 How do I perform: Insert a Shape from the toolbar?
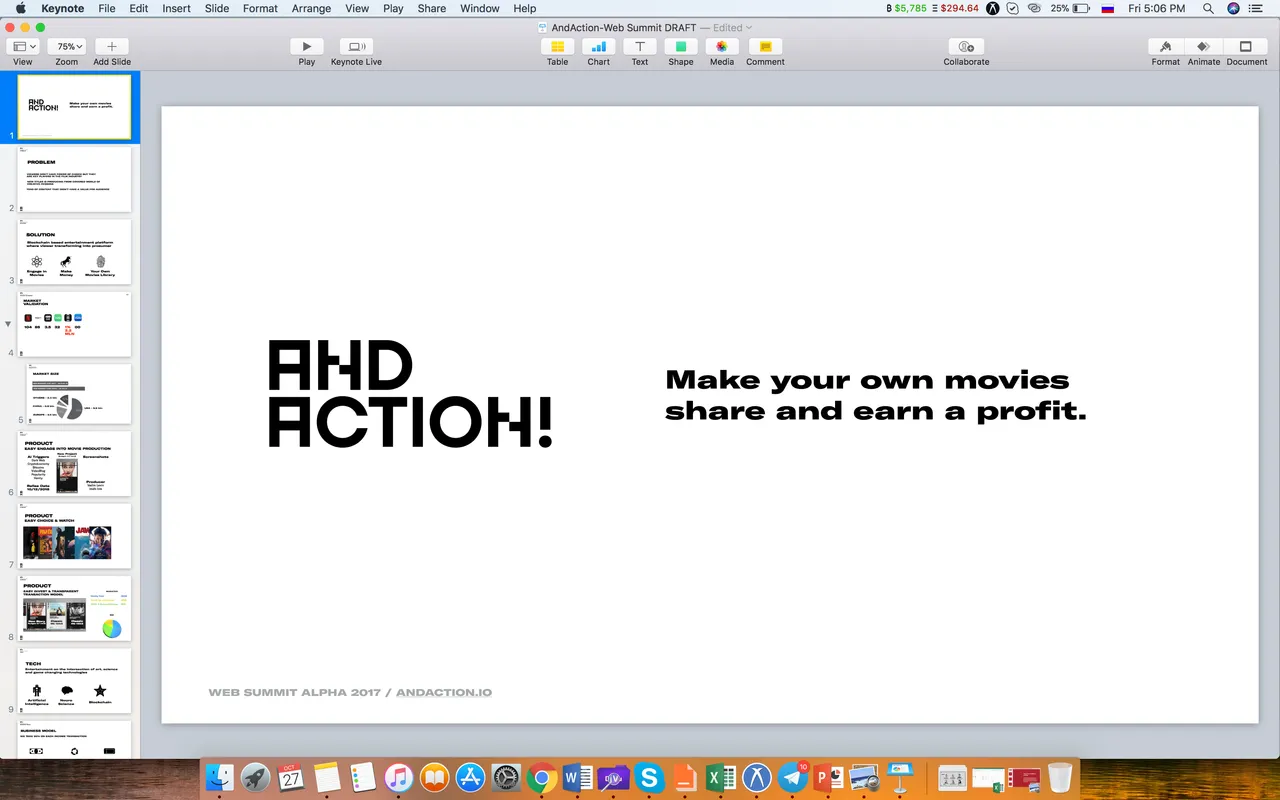pyautogui.click(x=680, y=46)
